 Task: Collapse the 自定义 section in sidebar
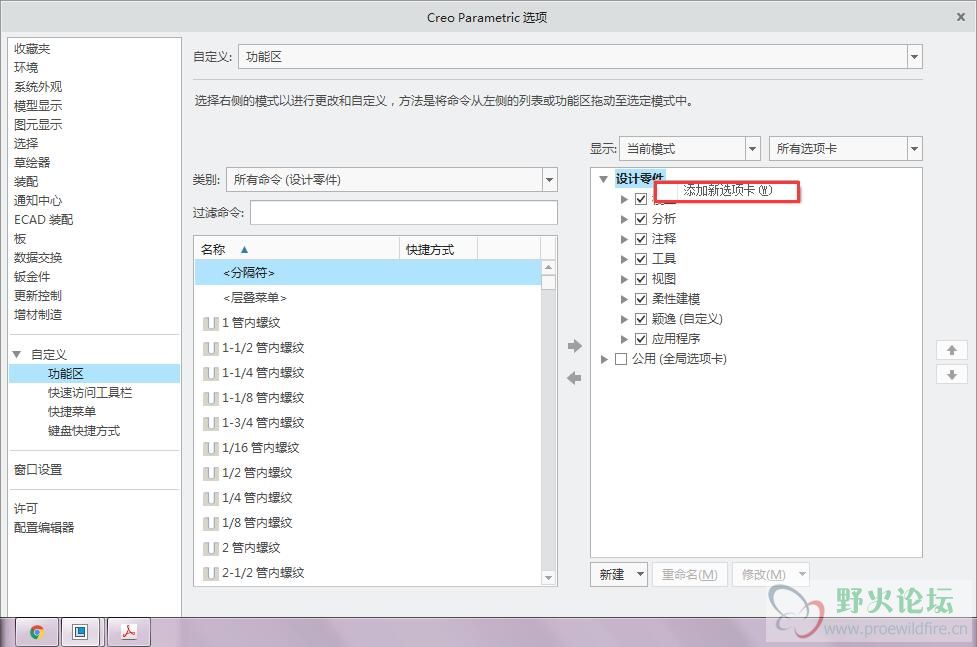[x=17, y=354]
